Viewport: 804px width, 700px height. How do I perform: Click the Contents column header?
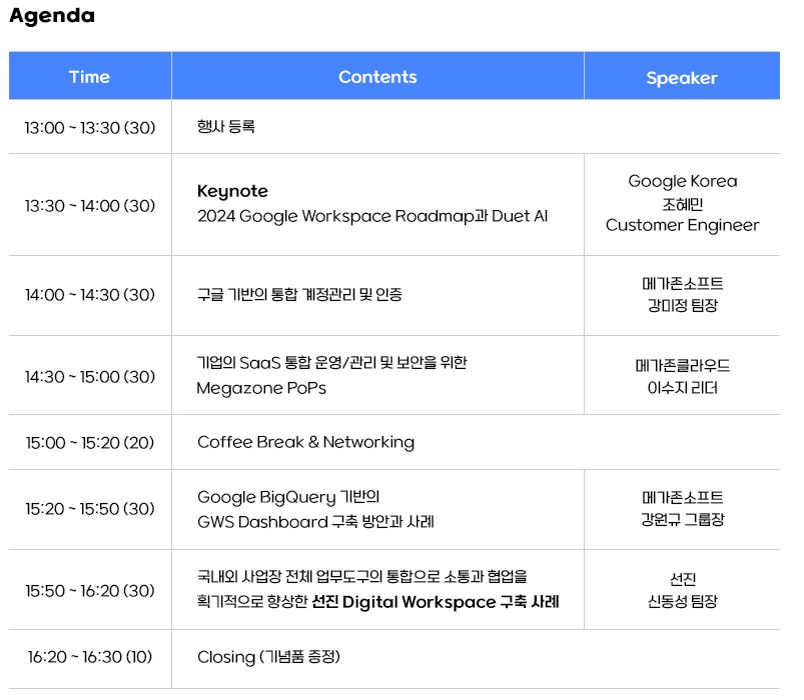pyautogui.click(x=377, y=77)
